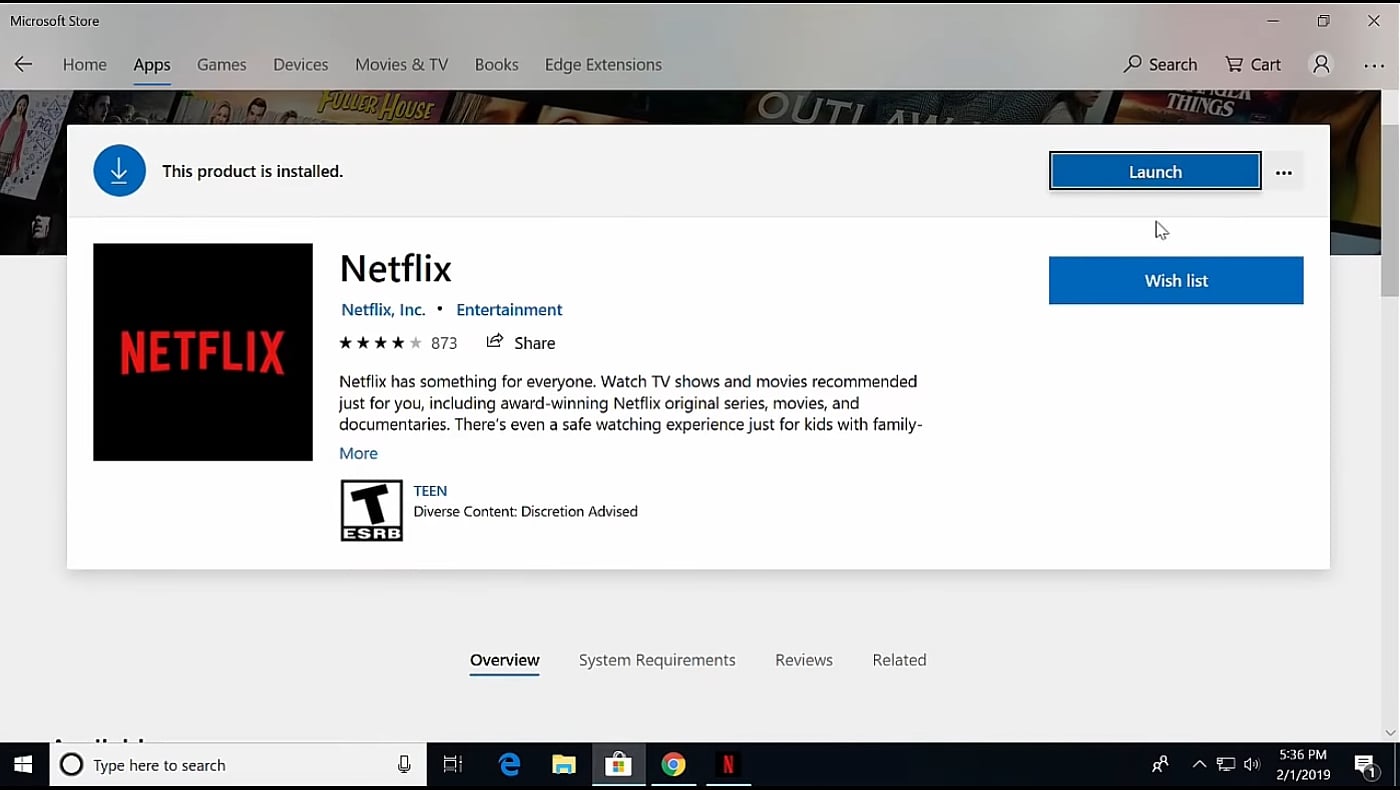Open the Netflix app from the taskbar

pos(728,765)
